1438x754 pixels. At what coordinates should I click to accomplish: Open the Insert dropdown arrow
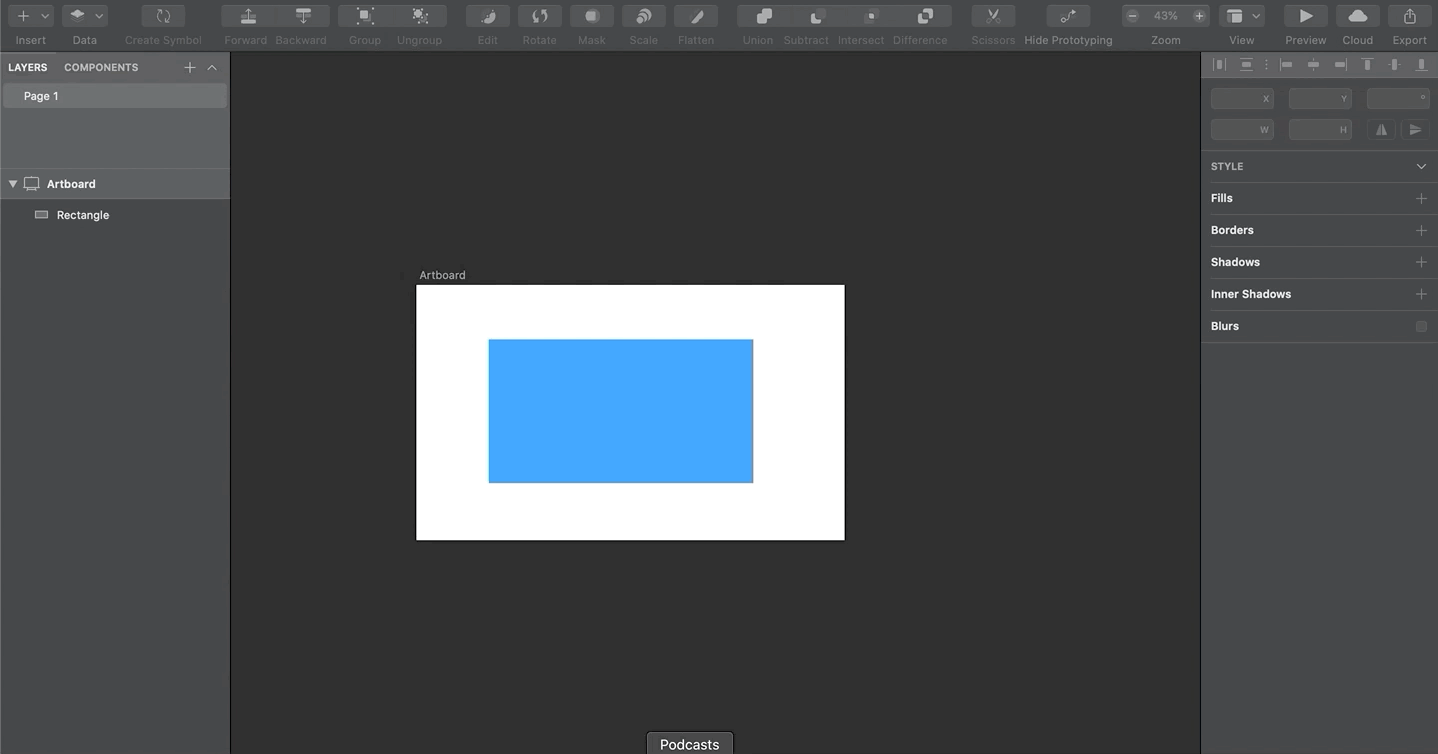click(x=43, y=15)
